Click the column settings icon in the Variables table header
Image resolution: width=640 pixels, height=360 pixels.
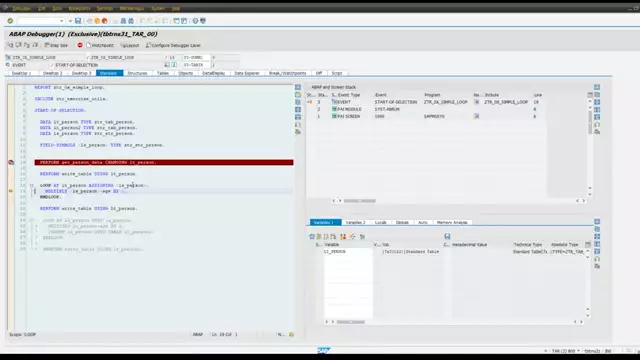(x=588, y=244)
